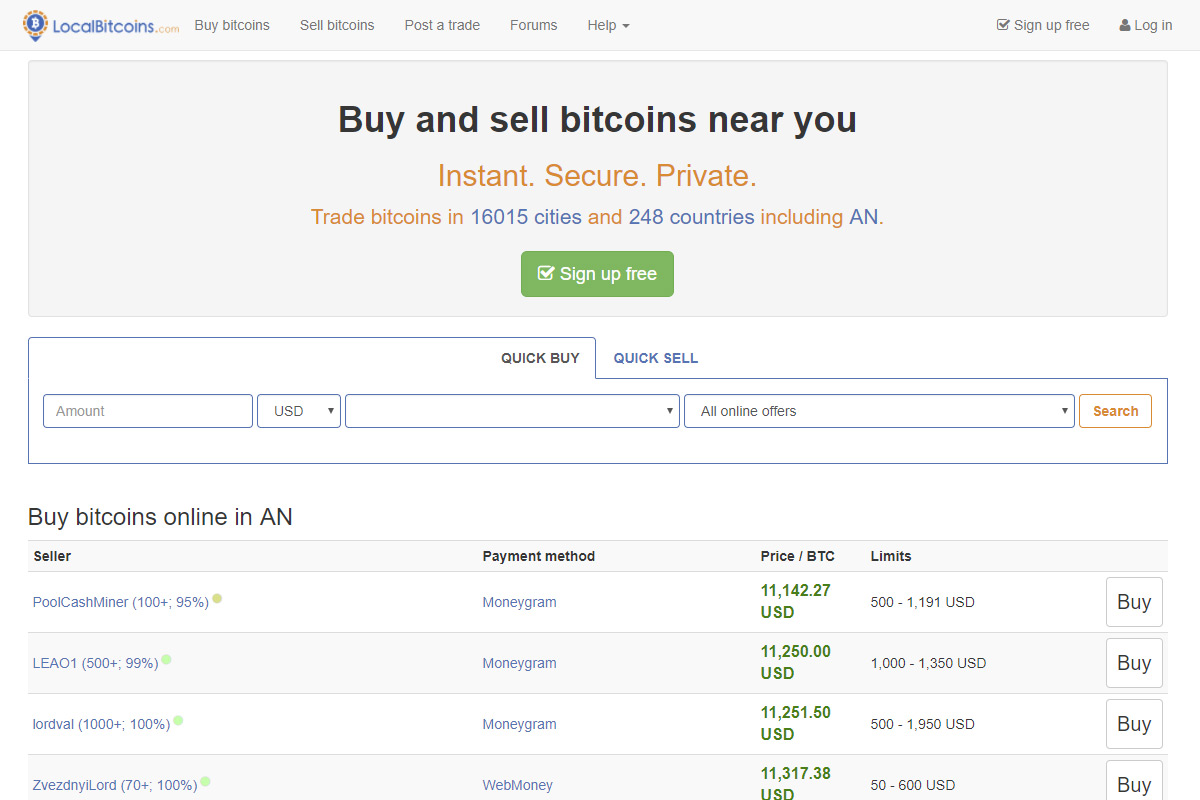
Task: Click Buy for lordval offer
Action: click(x=1134, y=724)
